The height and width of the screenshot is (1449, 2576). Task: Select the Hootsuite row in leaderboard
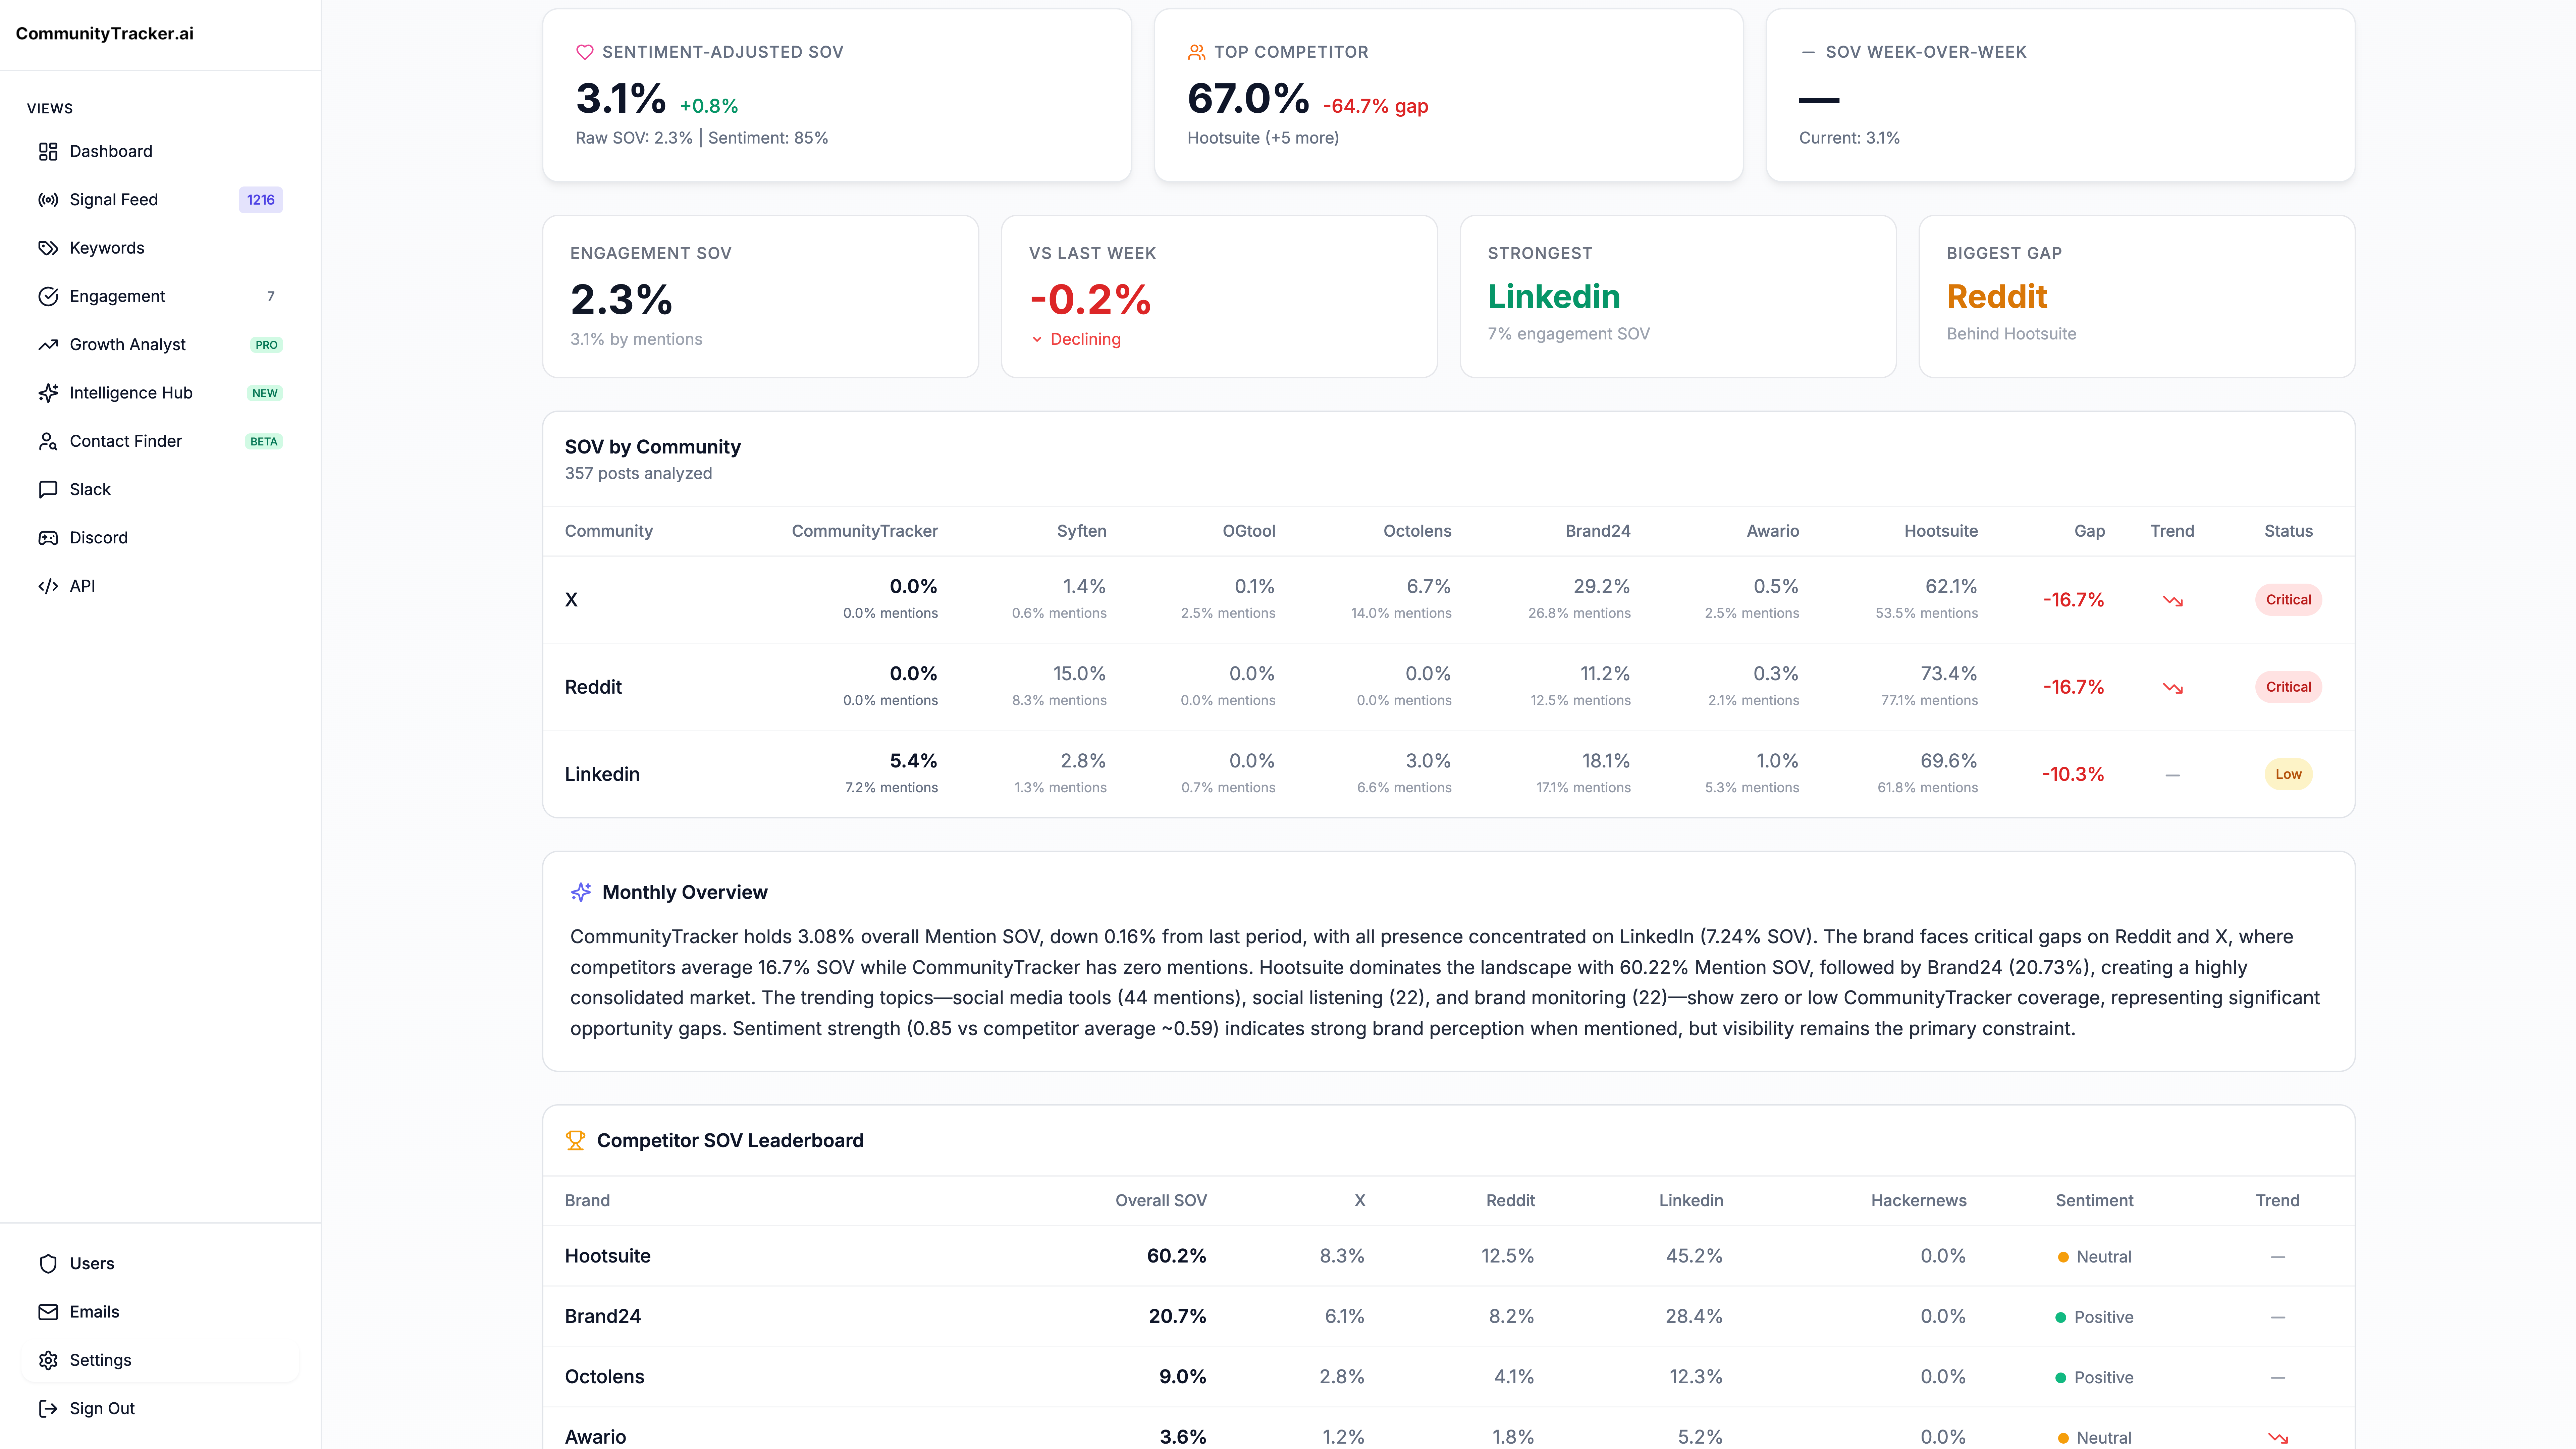tap(607, 1256)
